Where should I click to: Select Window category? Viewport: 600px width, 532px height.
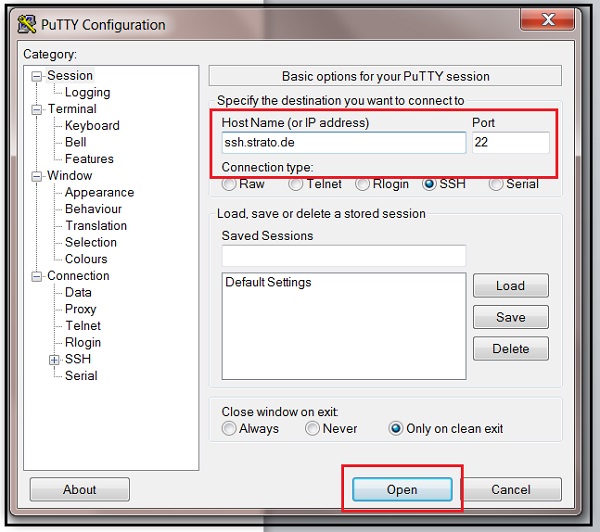(70, 176)
